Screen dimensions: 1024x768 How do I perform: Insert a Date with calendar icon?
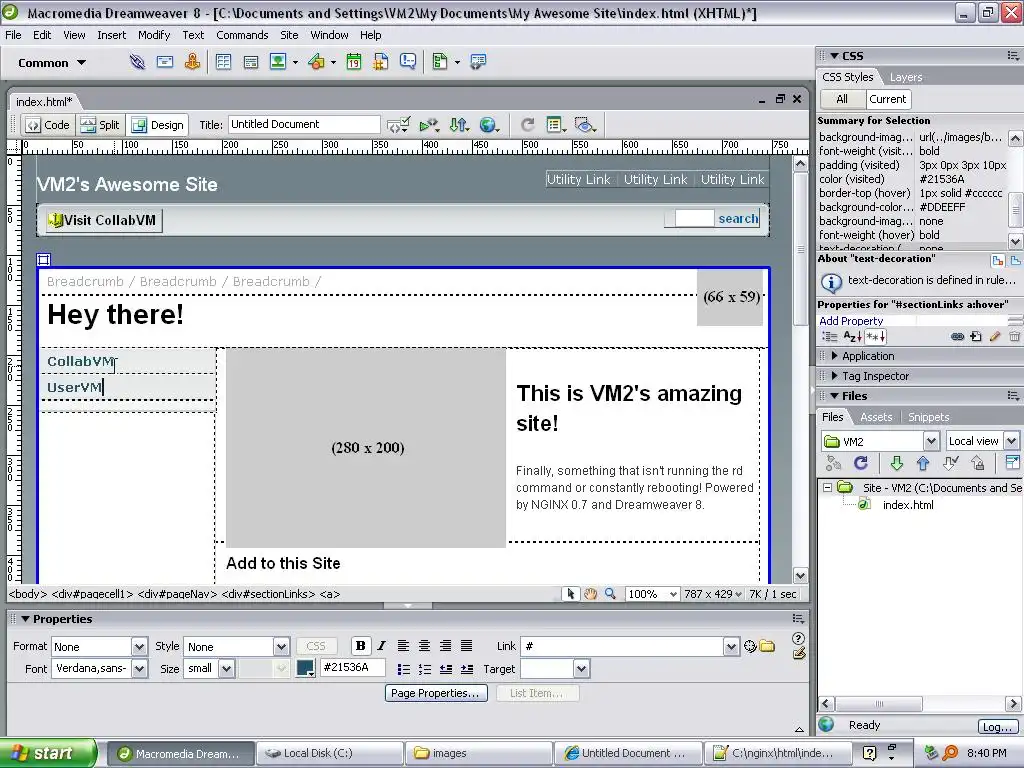coord(353,62)
